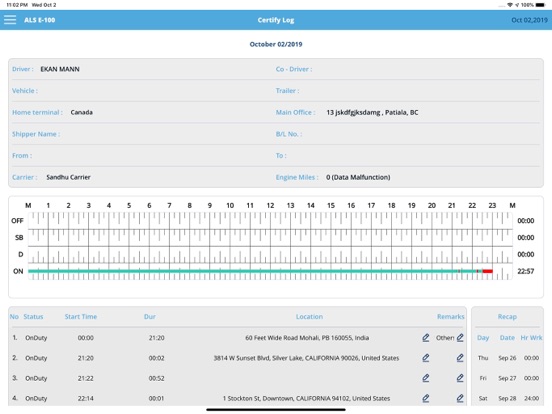Tap the OFF row label in graph
This screenshot has width=552, height=414.
[x=17, y=221]
